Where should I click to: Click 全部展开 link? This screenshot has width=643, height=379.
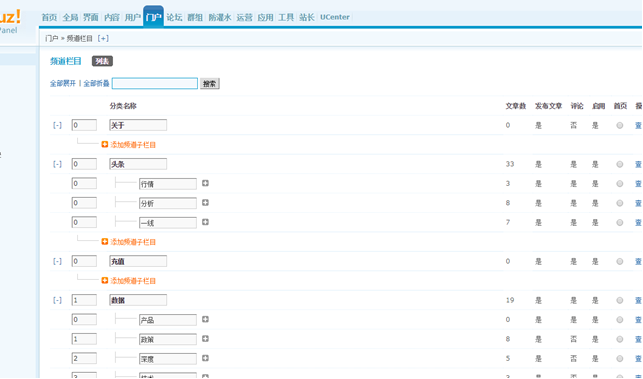[x=63, y=84]
